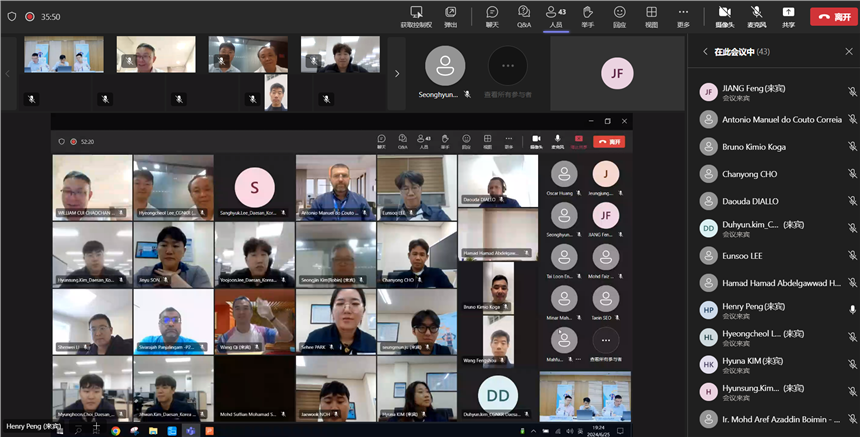860x437 pixels.
Task: Click the 共享 share screen icon
Action: coord(788,12)
